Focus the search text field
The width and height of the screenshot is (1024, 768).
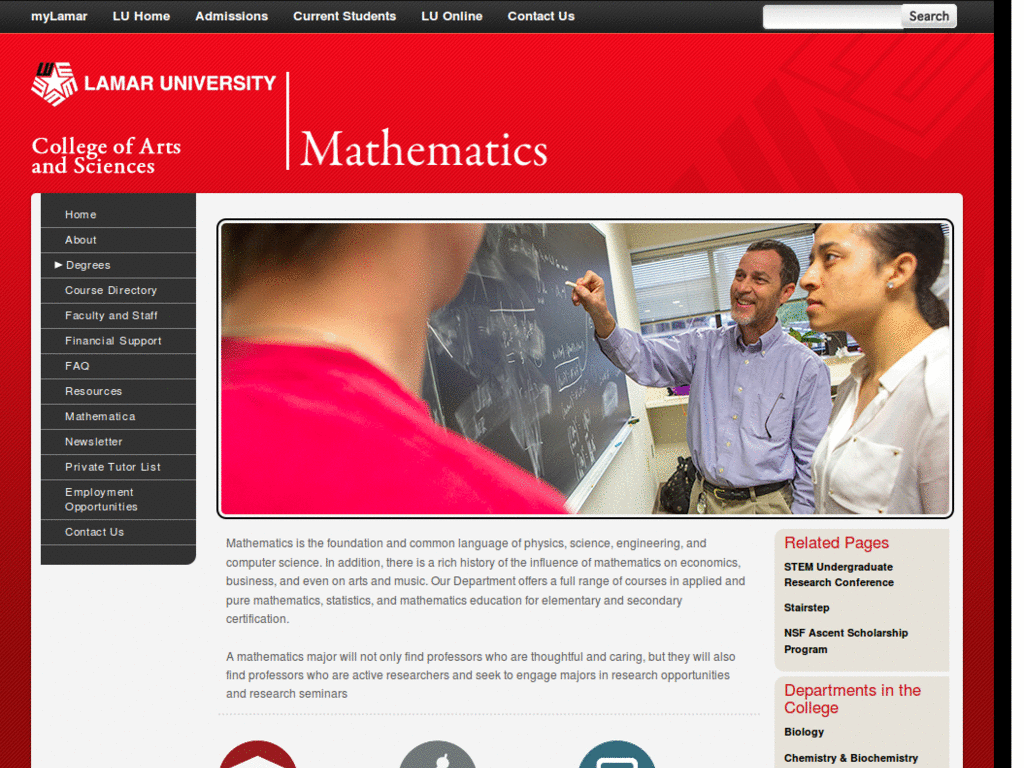[x=833, y=16]
